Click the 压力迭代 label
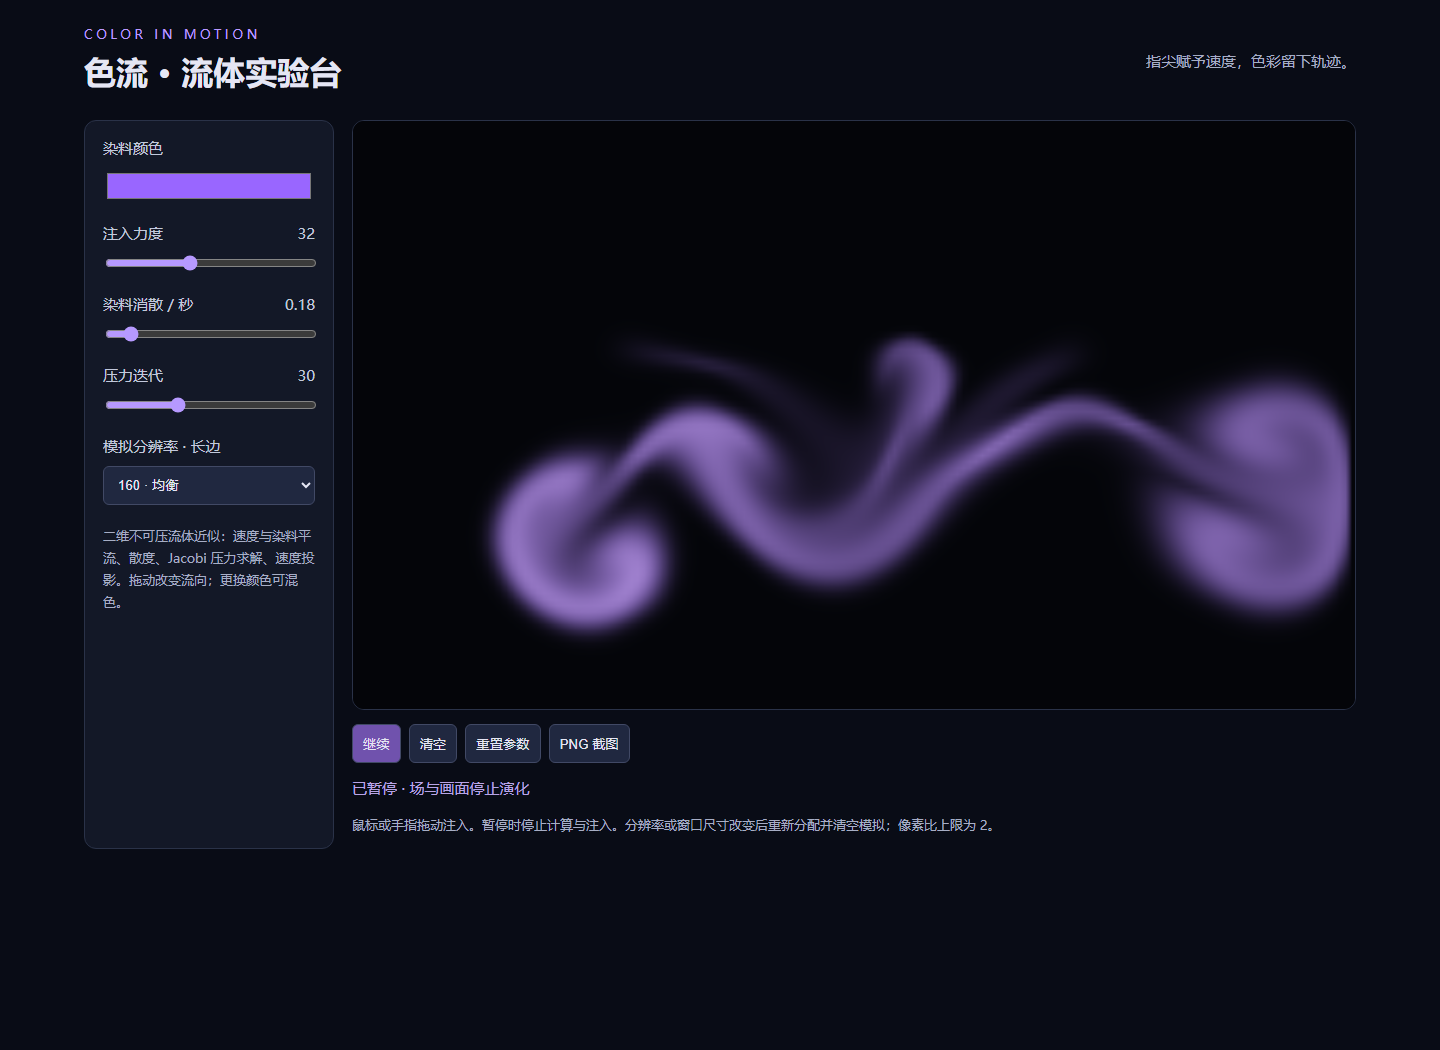Screen dimensions: 1440x1050 pos(133,376)
